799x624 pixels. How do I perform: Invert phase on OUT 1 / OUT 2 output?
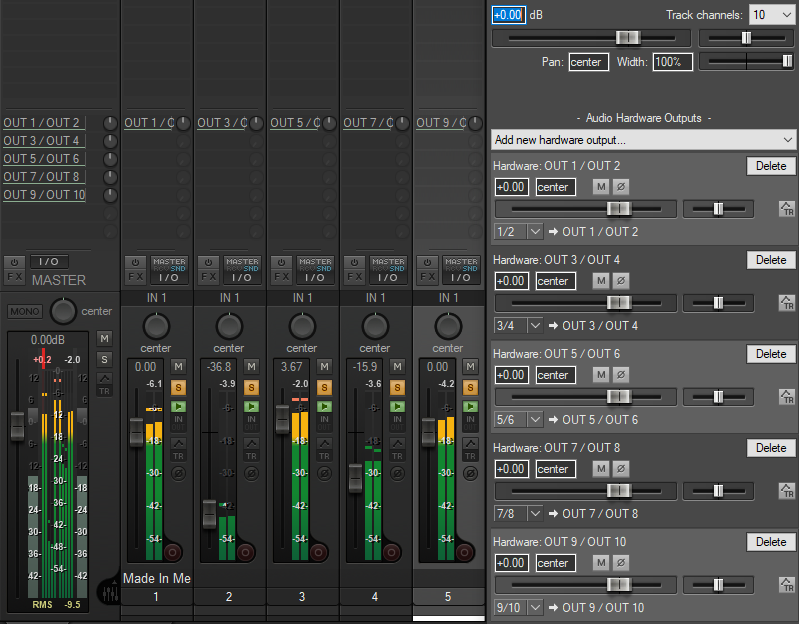(x=621, y=186)
